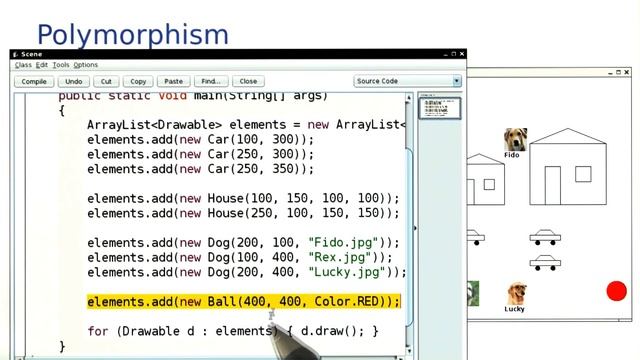Click the splitter arrow beside the navigator
Image resolution: width=640 pixels, height=360 pixels.
pyautogui.click(x=415, y=228)
